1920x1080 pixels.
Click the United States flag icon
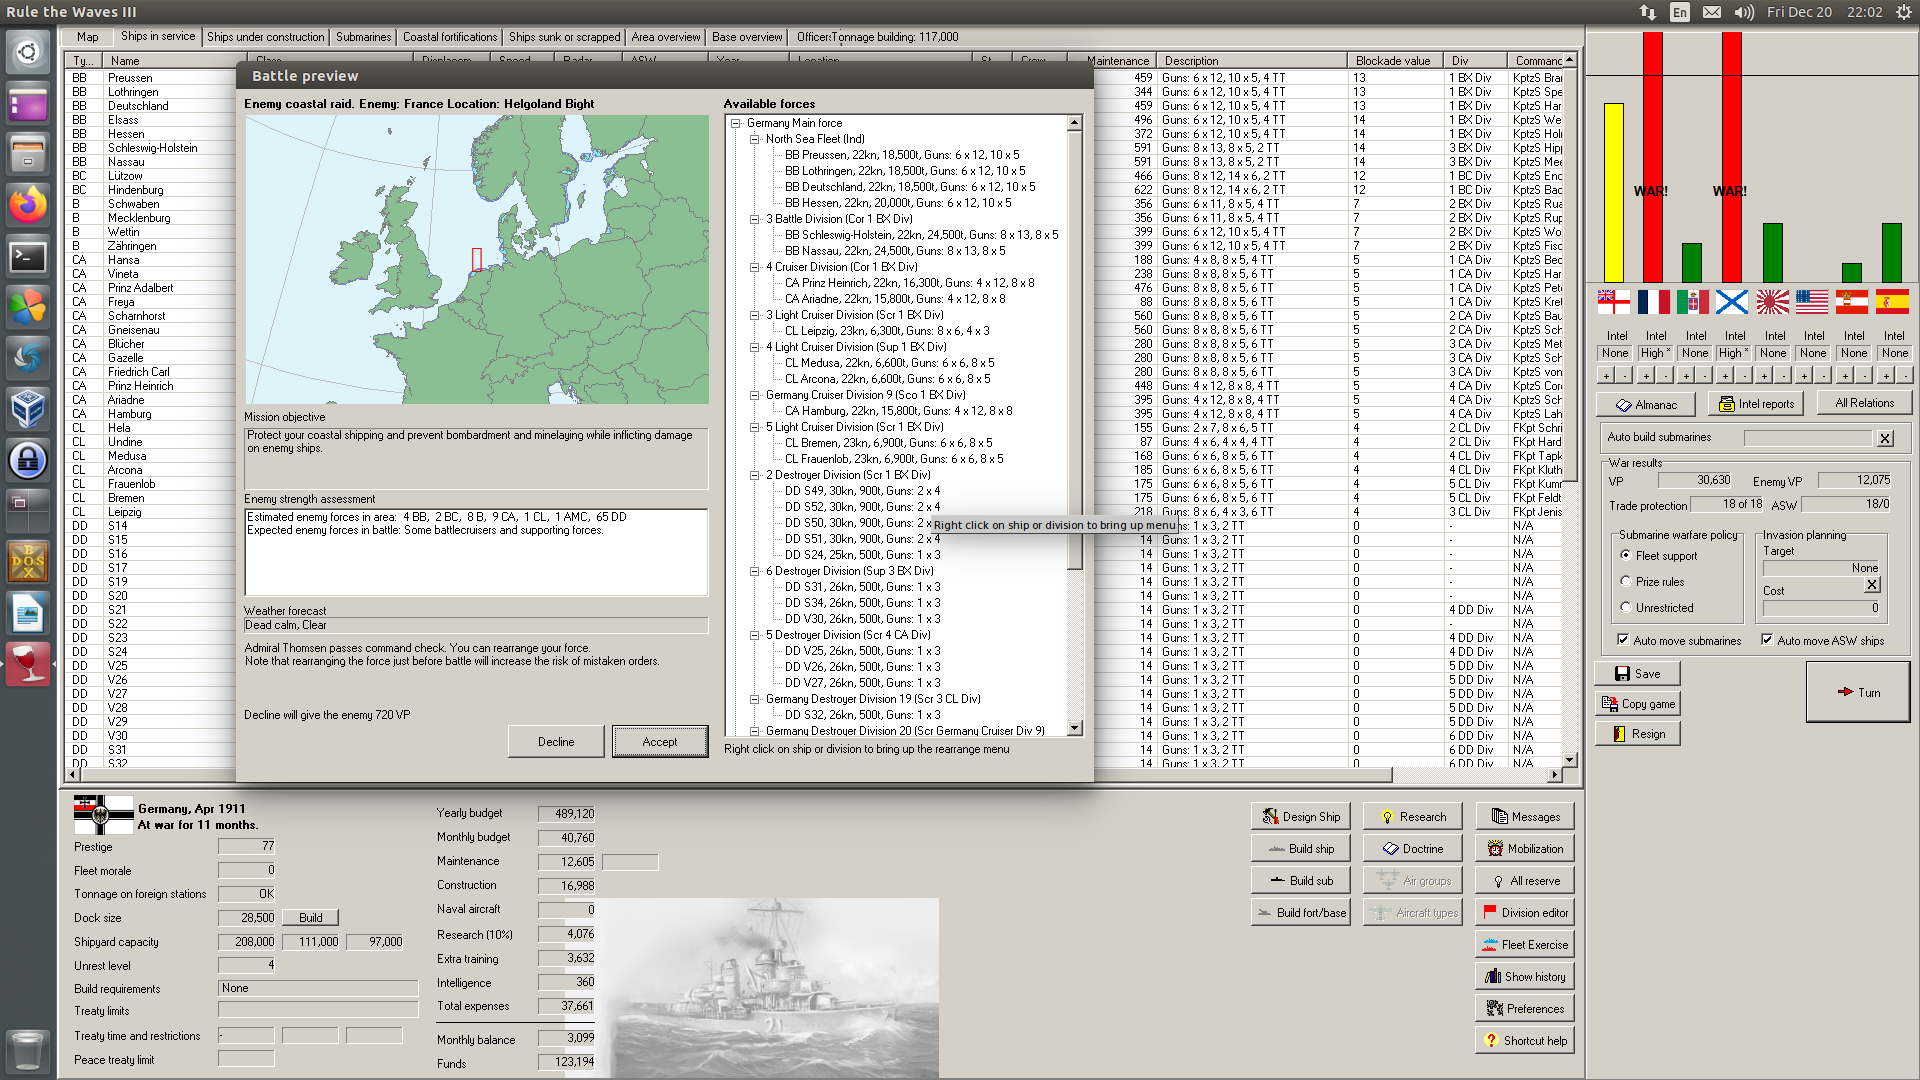[1812, 301]
